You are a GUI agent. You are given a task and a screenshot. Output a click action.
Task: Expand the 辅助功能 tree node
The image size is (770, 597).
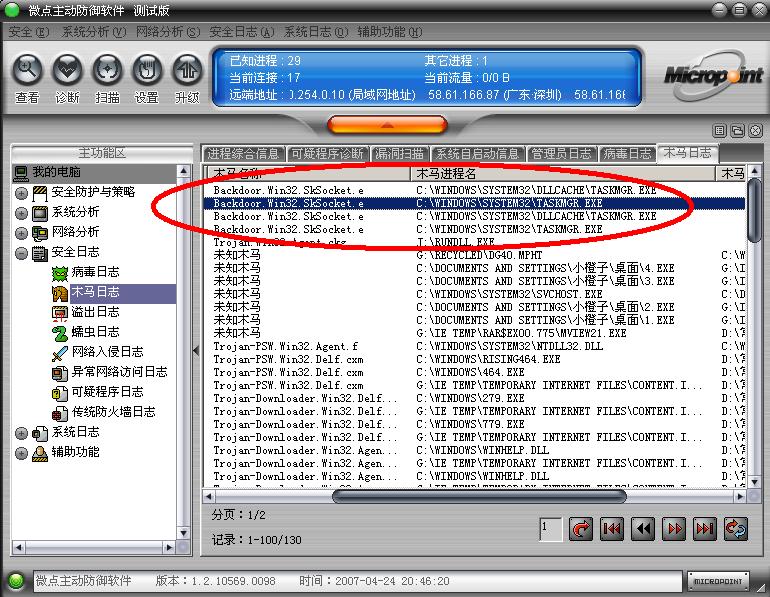point(21,453)
